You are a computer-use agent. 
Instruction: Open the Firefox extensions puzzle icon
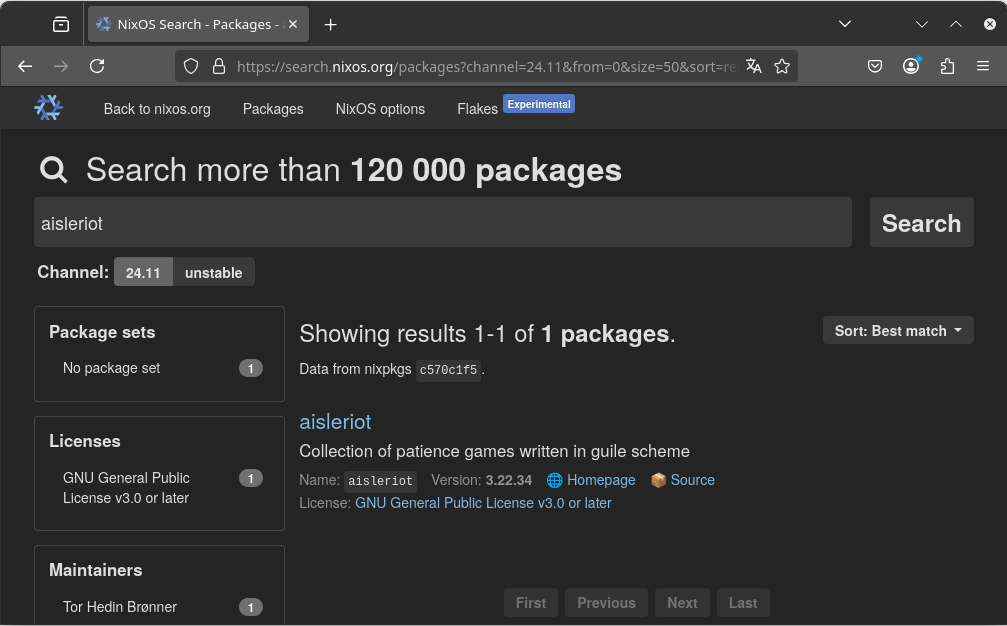coord(947,66)
